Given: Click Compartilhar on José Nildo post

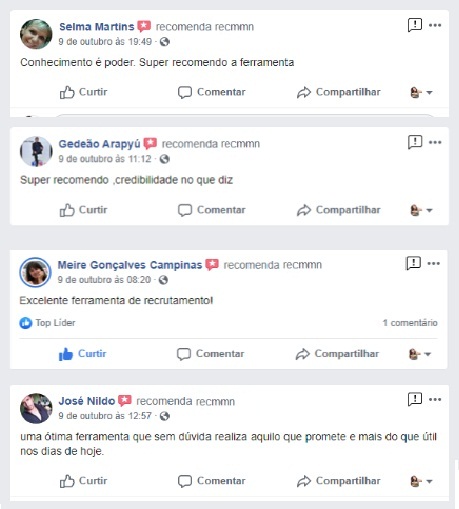Looking at the screenshot, I should (x=339, y=481).
